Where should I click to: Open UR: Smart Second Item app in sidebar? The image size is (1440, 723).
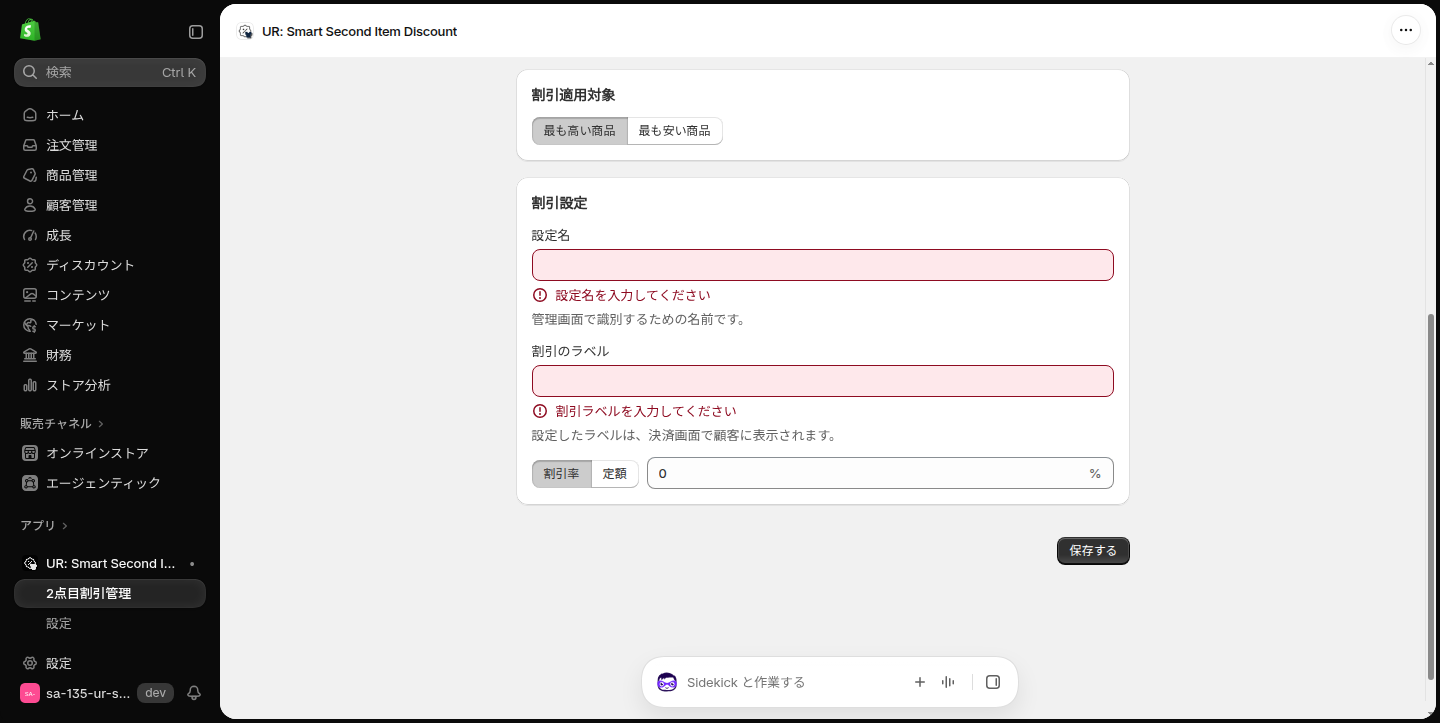(x=110, y=563)
